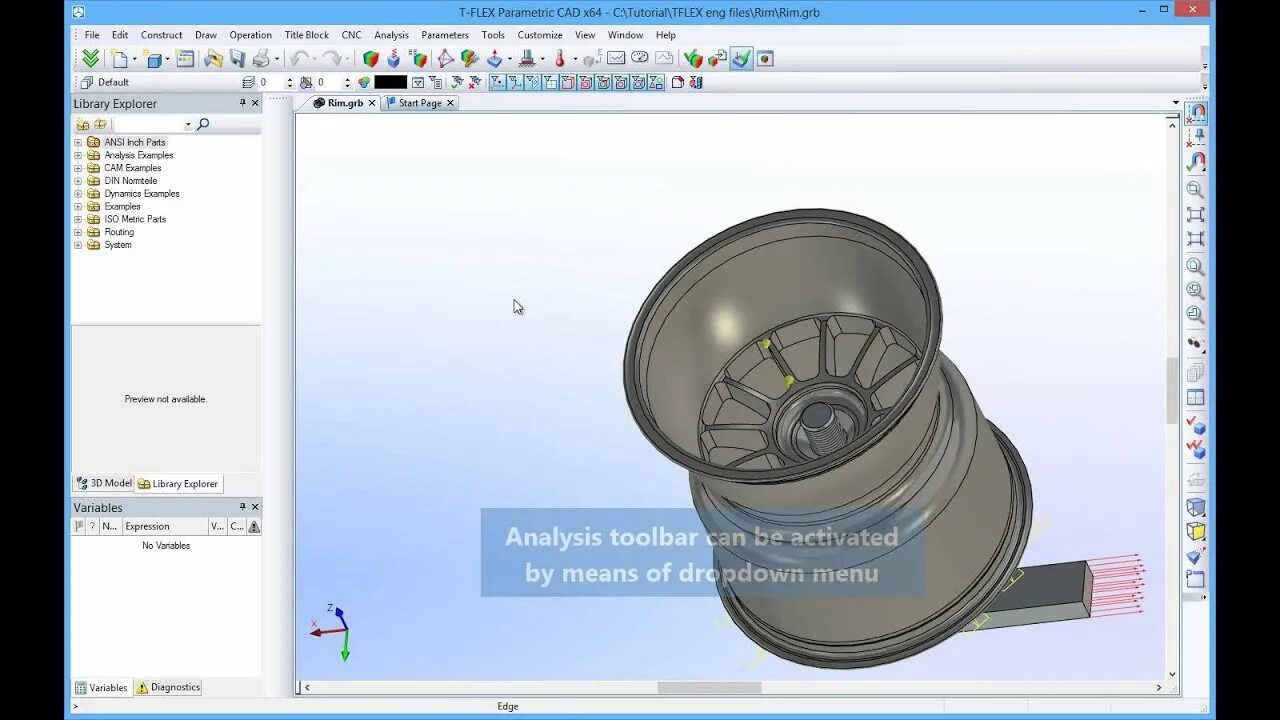Click the level value spinner arrows
The image size is (1280, 720).
click(x=290, y=82)
